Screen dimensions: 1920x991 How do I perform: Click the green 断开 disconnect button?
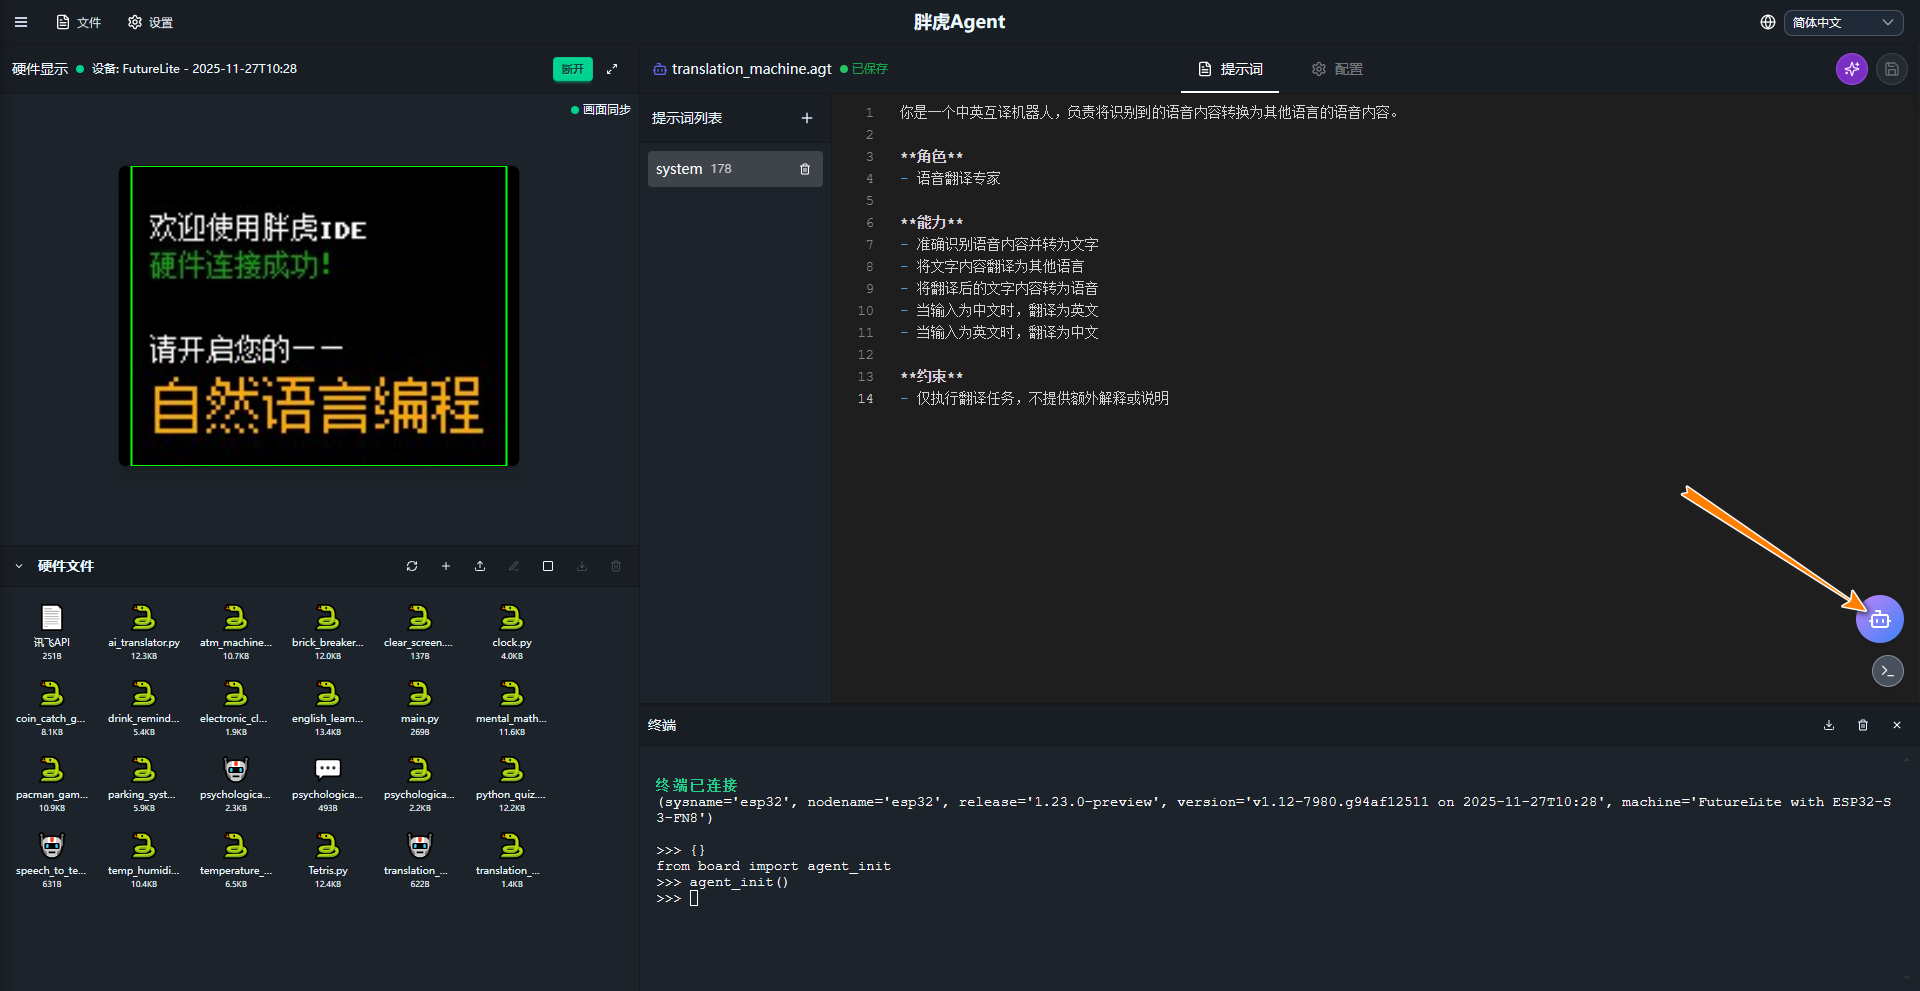pyautogui.click(x=572, y=69)
